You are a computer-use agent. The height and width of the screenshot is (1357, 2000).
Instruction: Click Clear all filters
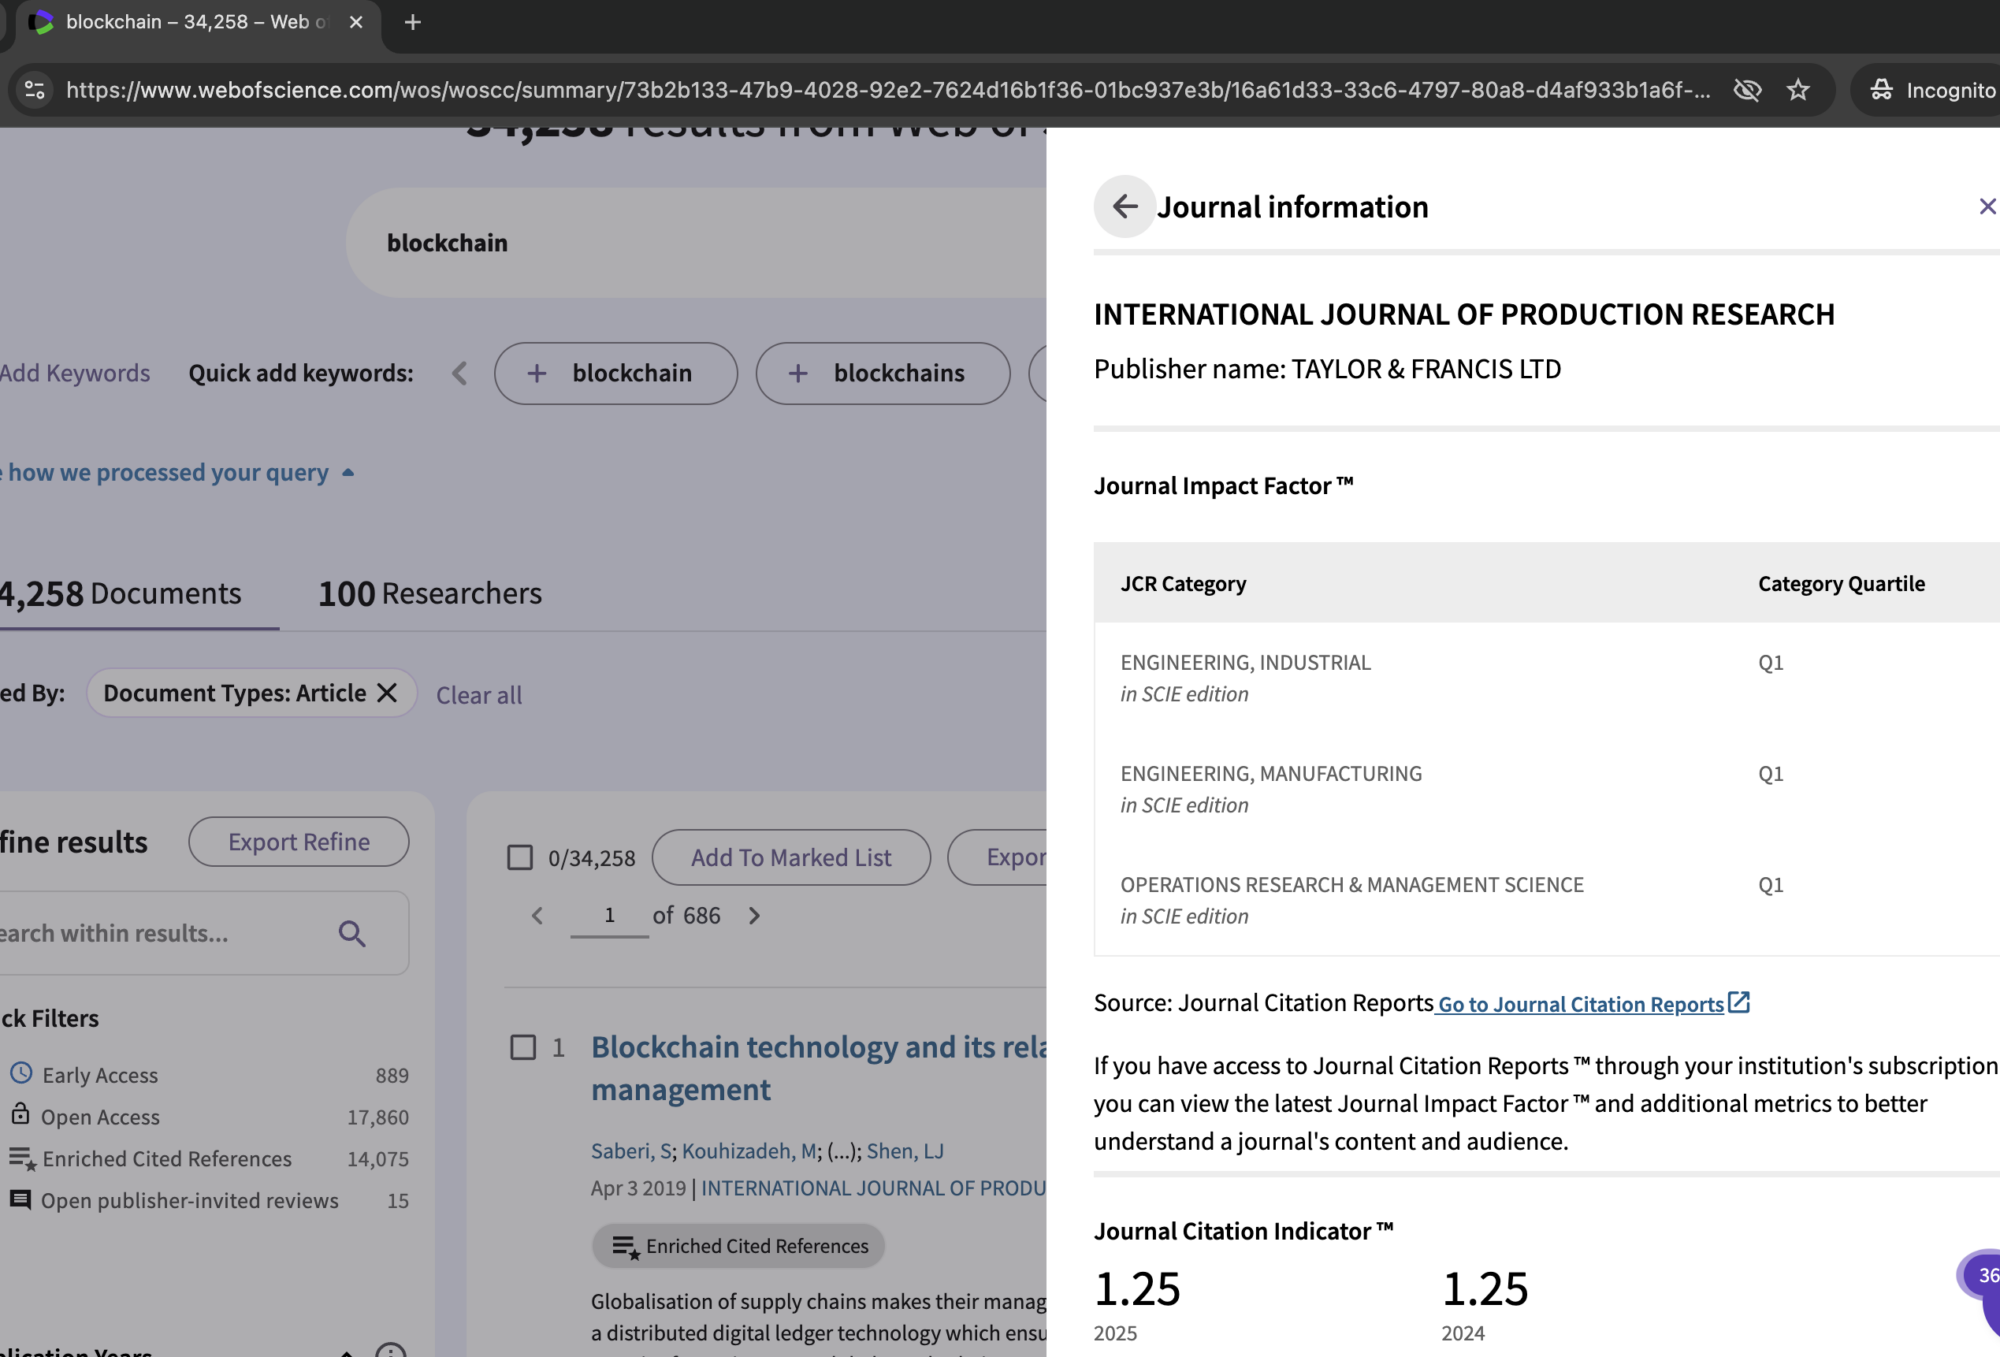pos(479,695)
